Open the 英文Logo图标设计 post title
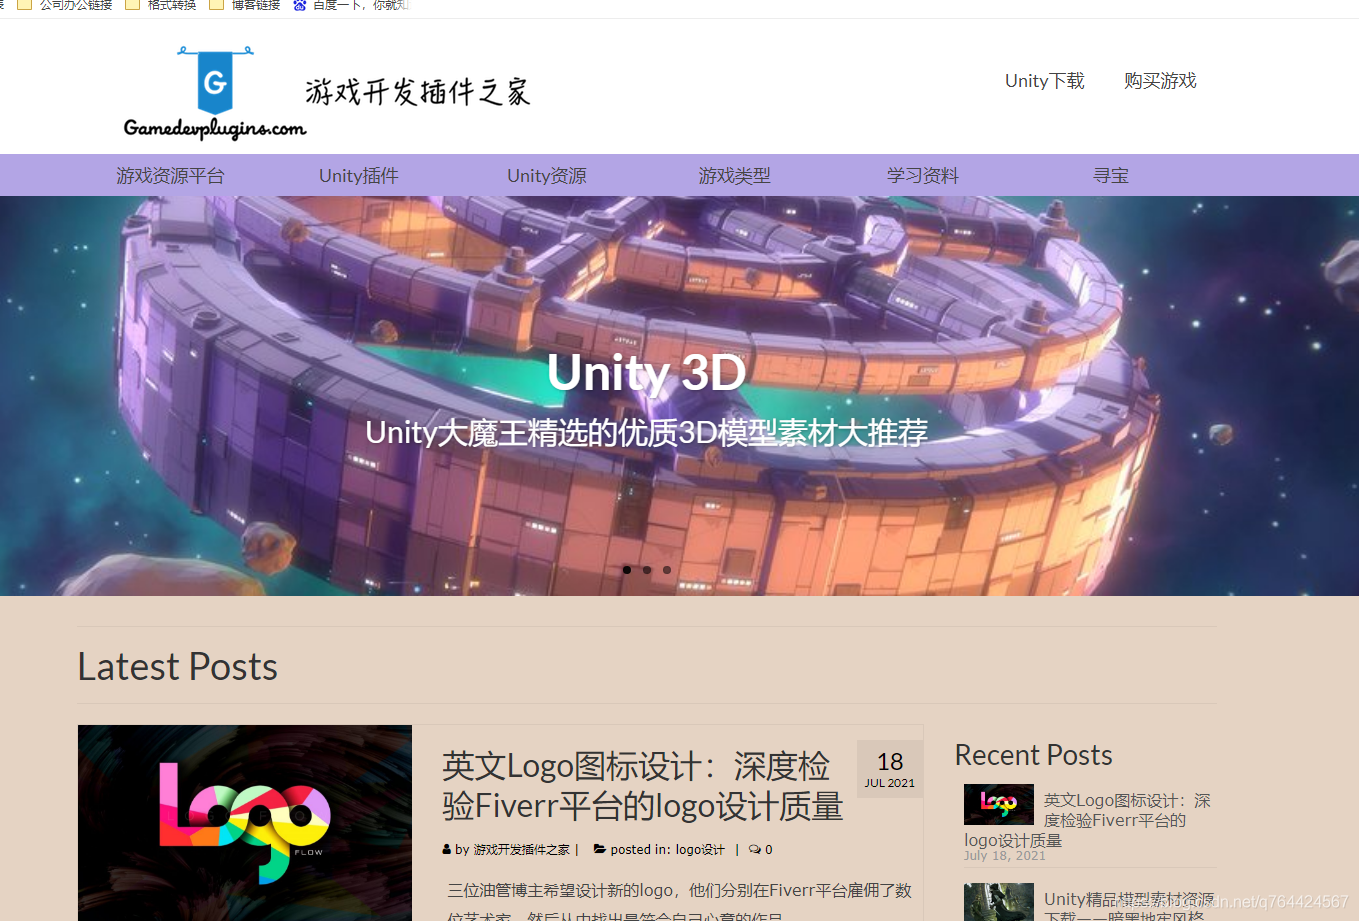The image size is (1359, 921). tap(642, 786)
